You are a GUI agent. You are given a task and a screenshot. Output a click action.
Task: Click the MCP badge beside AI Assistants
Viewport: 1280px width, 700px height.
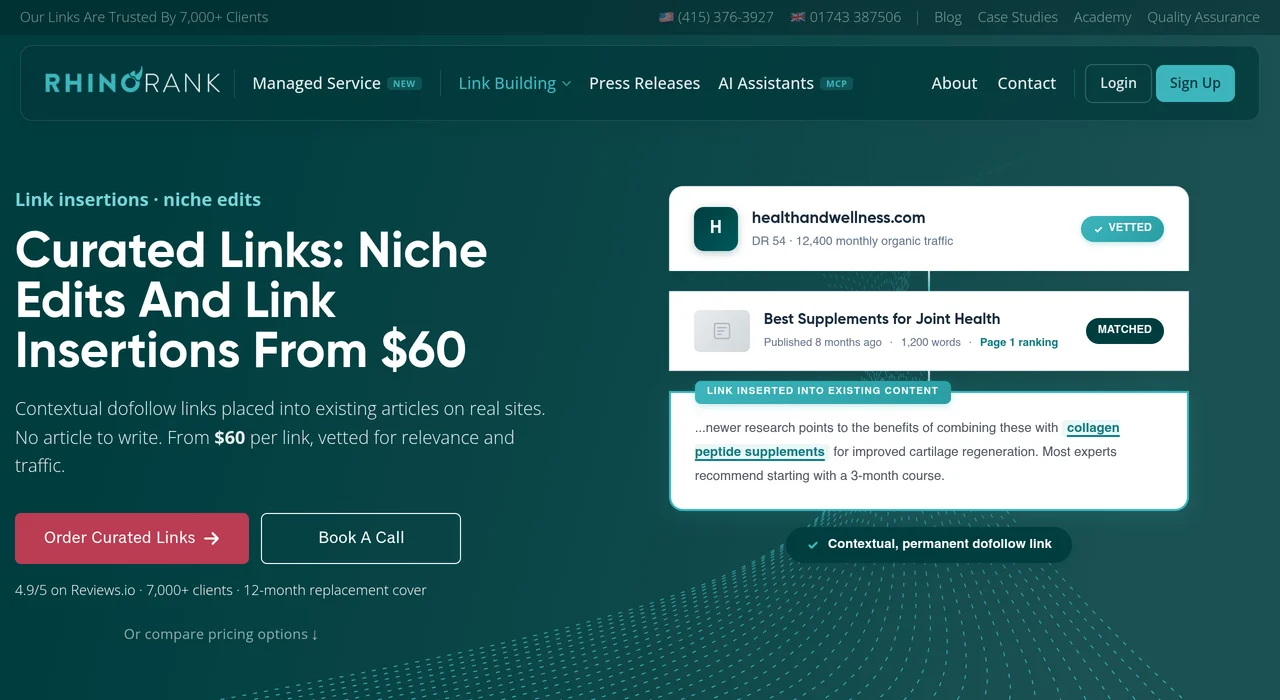coord(836,84)
